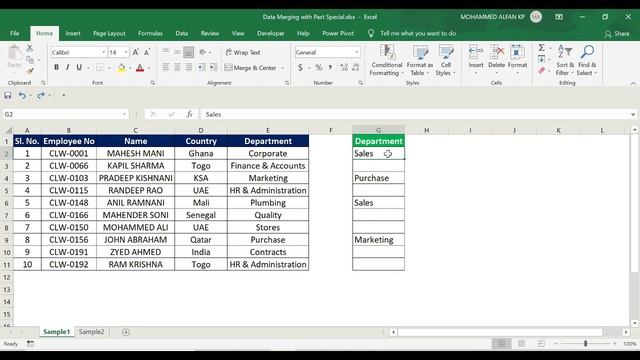
Task: Open Sort & Filter menu
Action: (x=565, y=60)
